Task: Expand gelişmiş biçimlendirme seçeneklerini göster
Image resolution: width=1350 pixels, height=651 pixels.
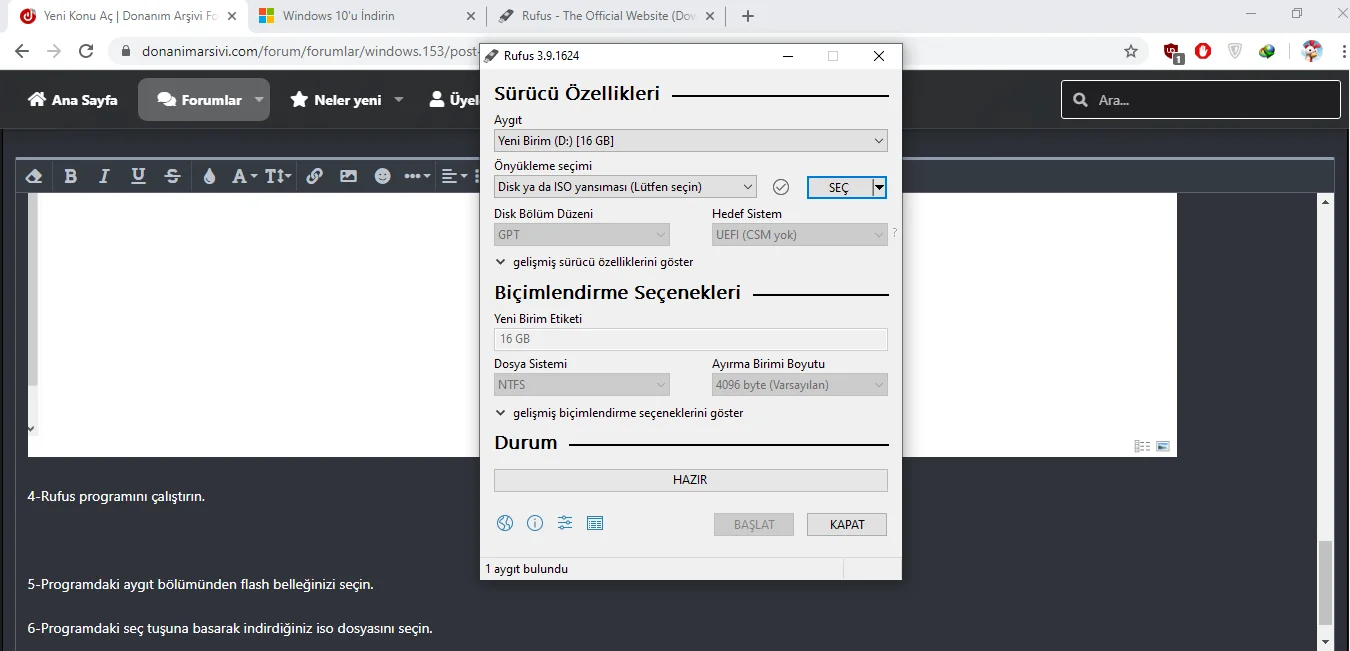Action: coord(619,413)
